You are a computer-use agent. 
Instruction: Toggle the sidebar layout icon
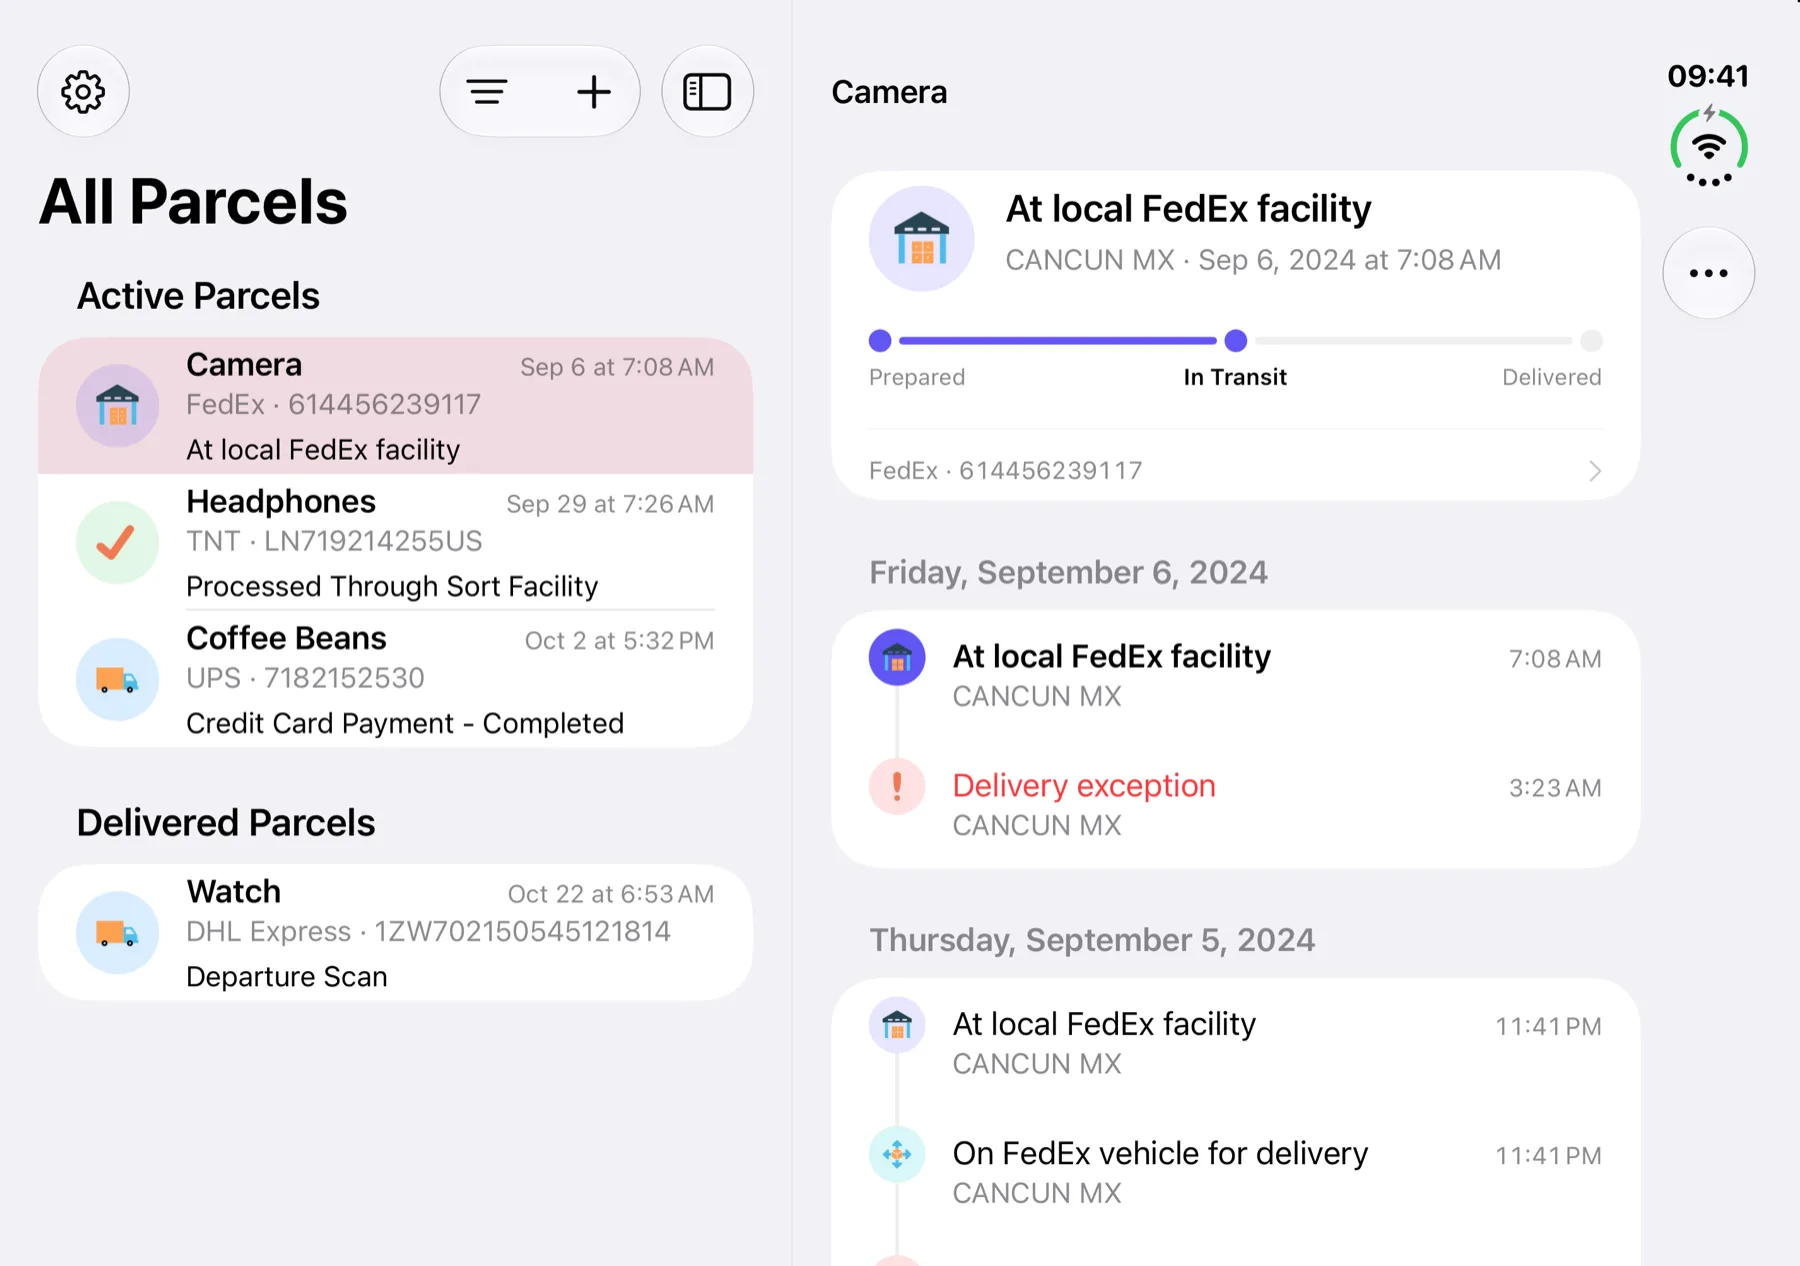point(707,92)
